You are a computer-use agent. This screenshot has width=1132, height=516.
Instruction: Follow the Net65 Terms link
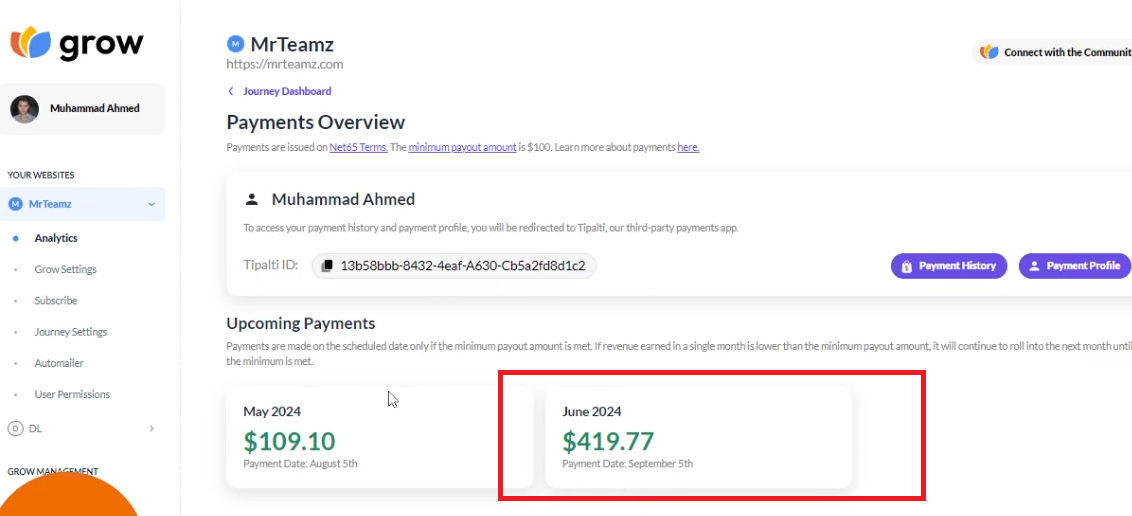point(359,147)
